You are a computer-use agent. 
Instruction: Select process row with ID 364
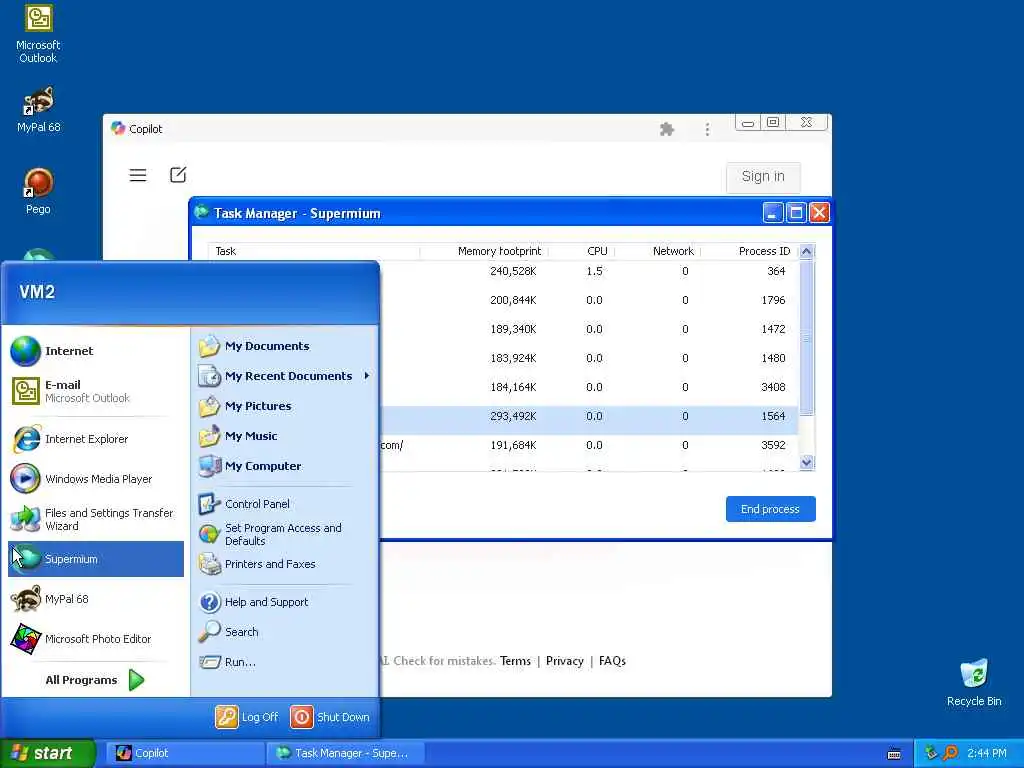[588, 271]
